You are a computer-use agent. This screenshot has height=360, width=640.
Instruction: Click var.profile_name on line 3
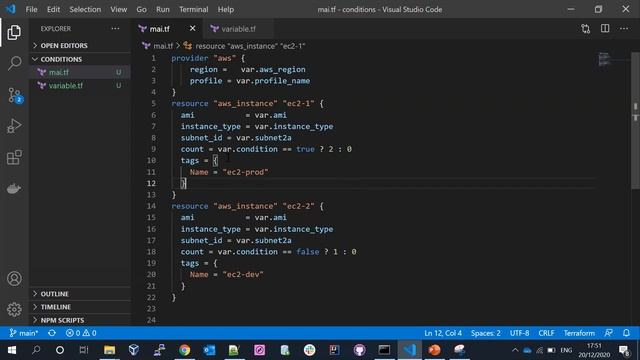click(x=273, y=81)
